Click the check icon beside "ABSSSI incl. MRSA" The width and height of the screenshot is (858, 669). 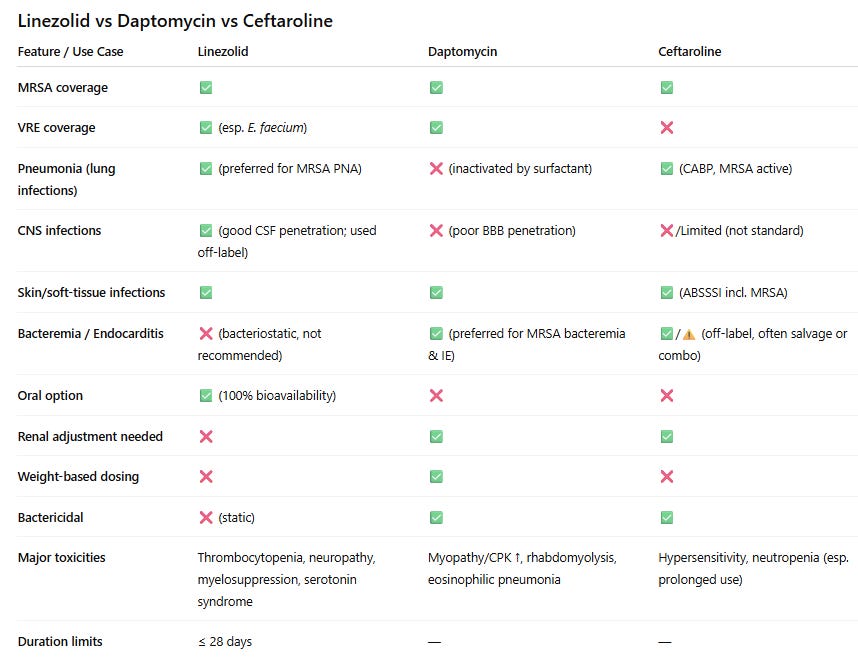pyautogui.click(x=666, y=293)
